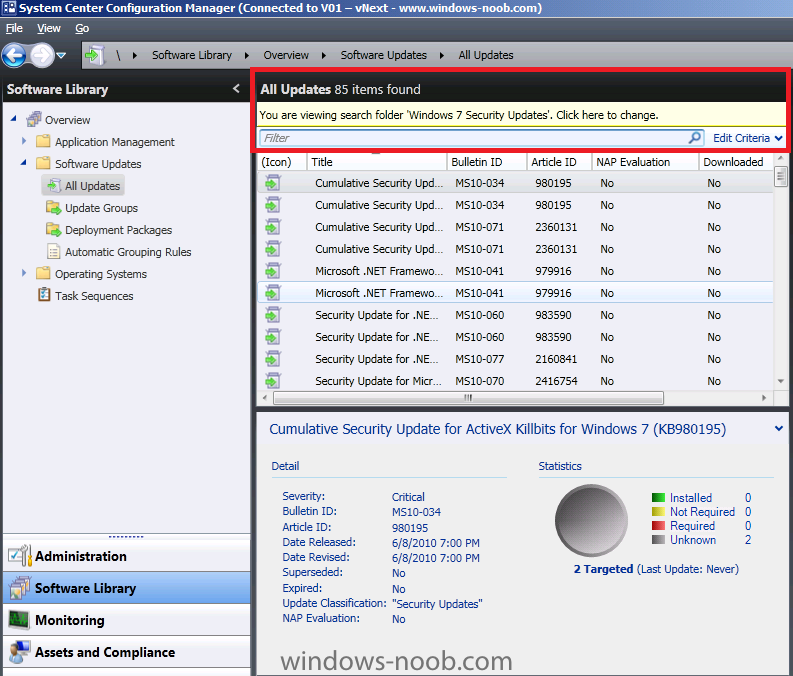Image resolution: width=793 pixels, height=676 pixels.
Task: Collapse the Software Library navigation pane
Action: [x=236, y=88]
